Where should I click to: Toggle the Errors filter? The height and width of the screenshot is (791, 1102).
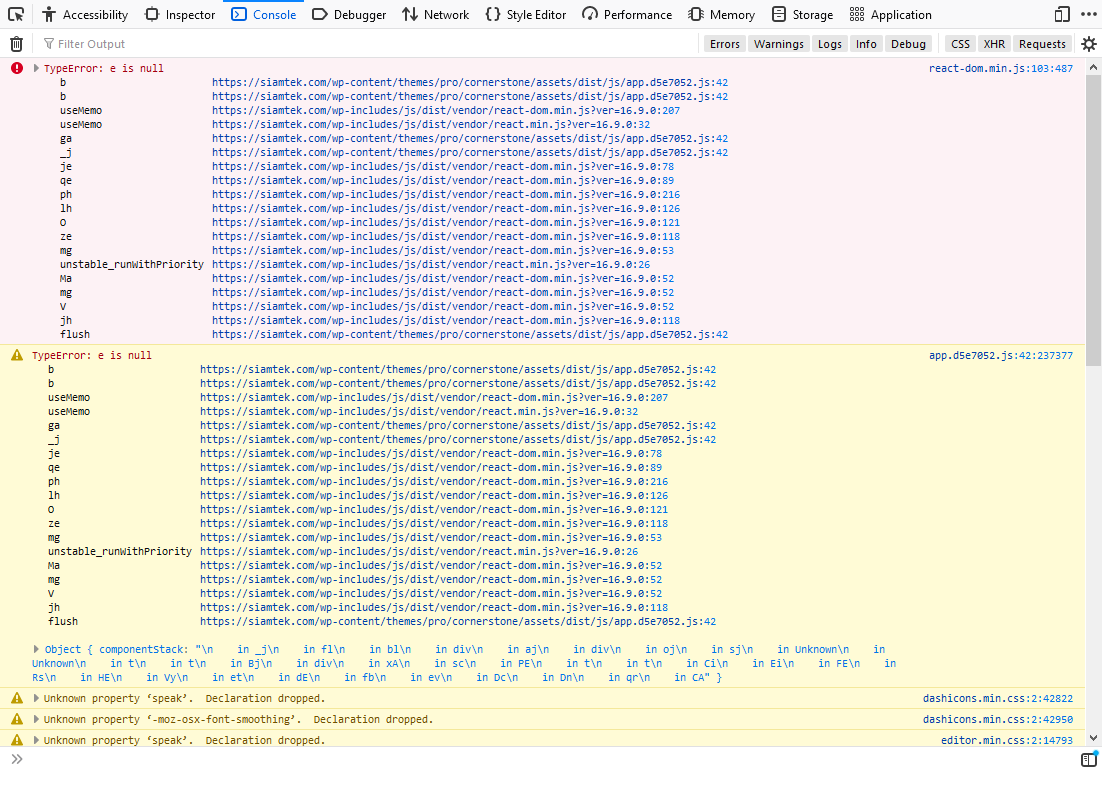725,44
